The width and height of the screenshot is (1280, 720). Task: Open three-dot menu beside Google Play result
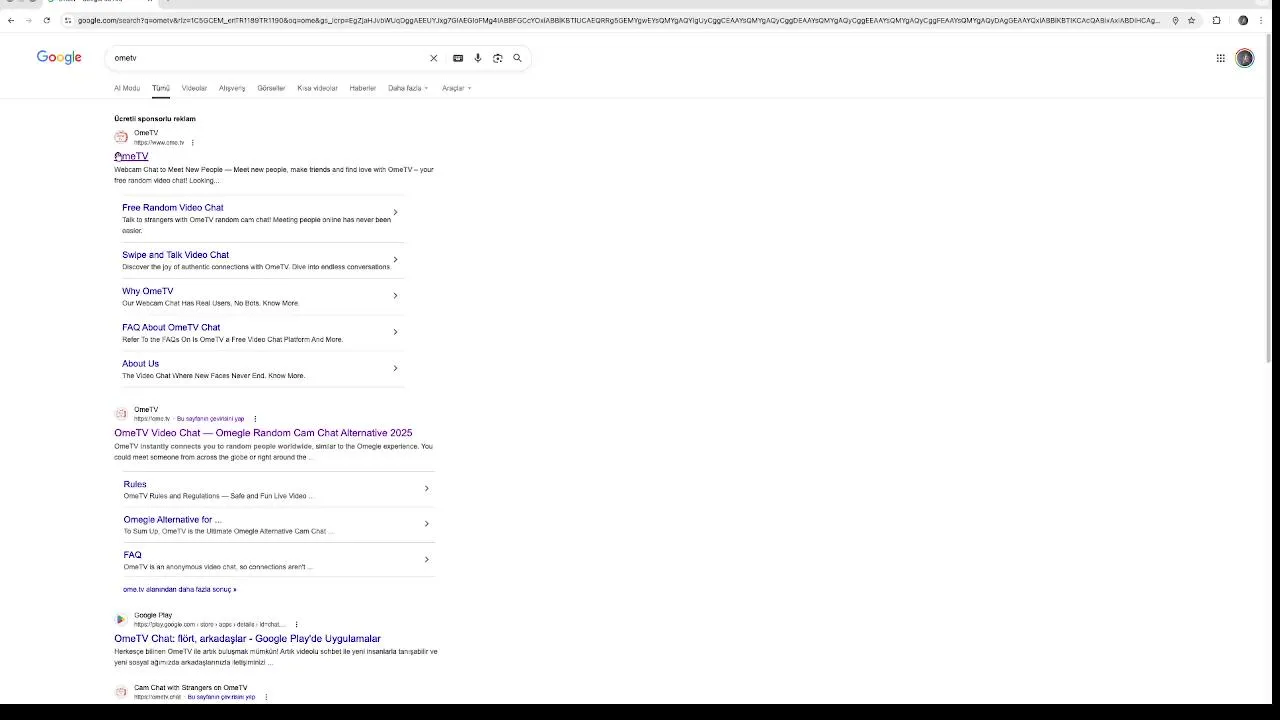296,625
